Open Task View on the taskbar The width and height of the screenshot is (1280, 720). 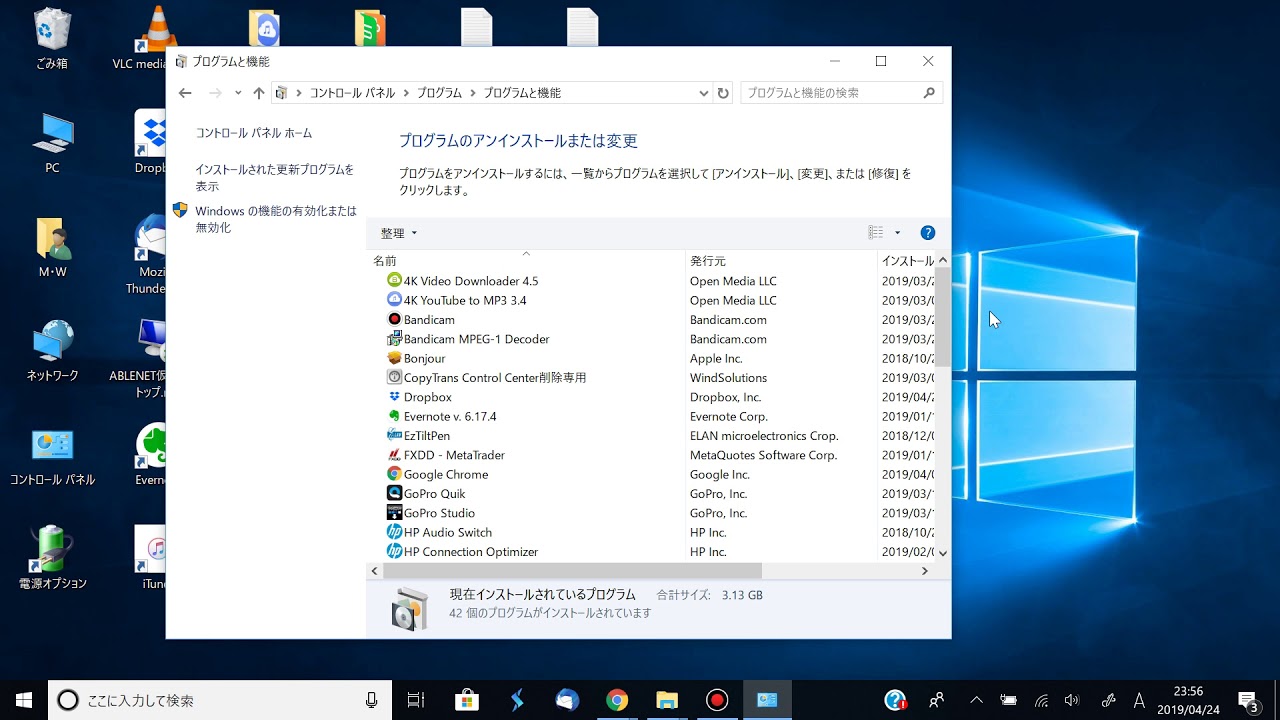[416, 700]
